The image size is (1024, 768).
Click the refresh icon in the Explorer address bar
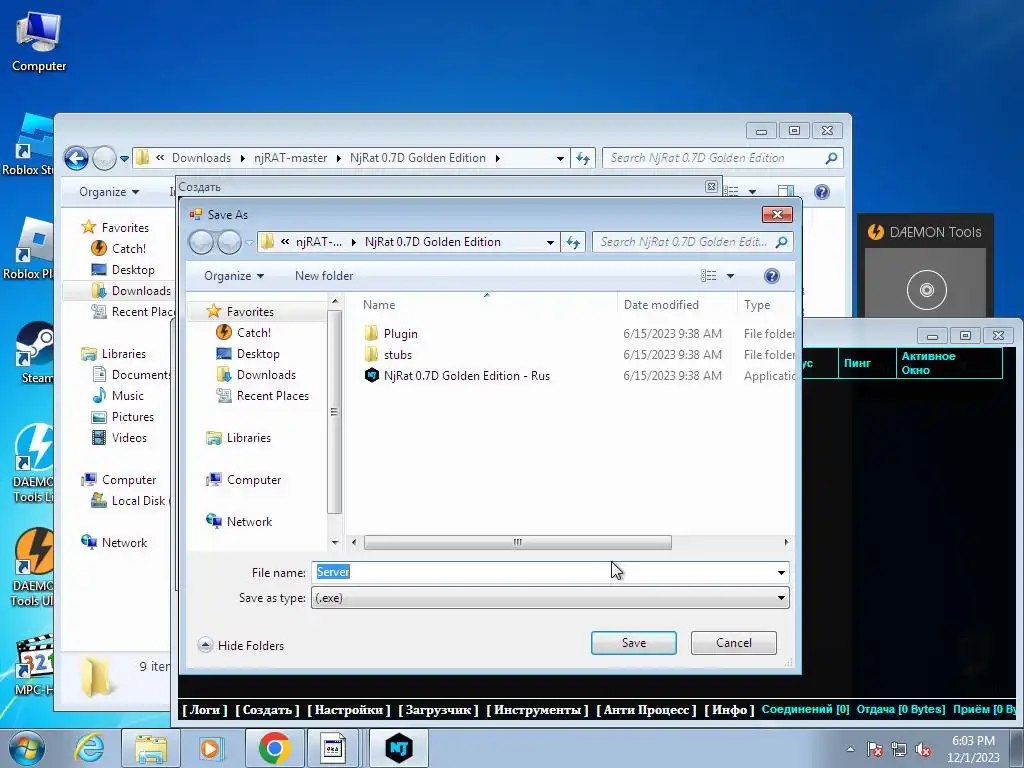(583, 158)
